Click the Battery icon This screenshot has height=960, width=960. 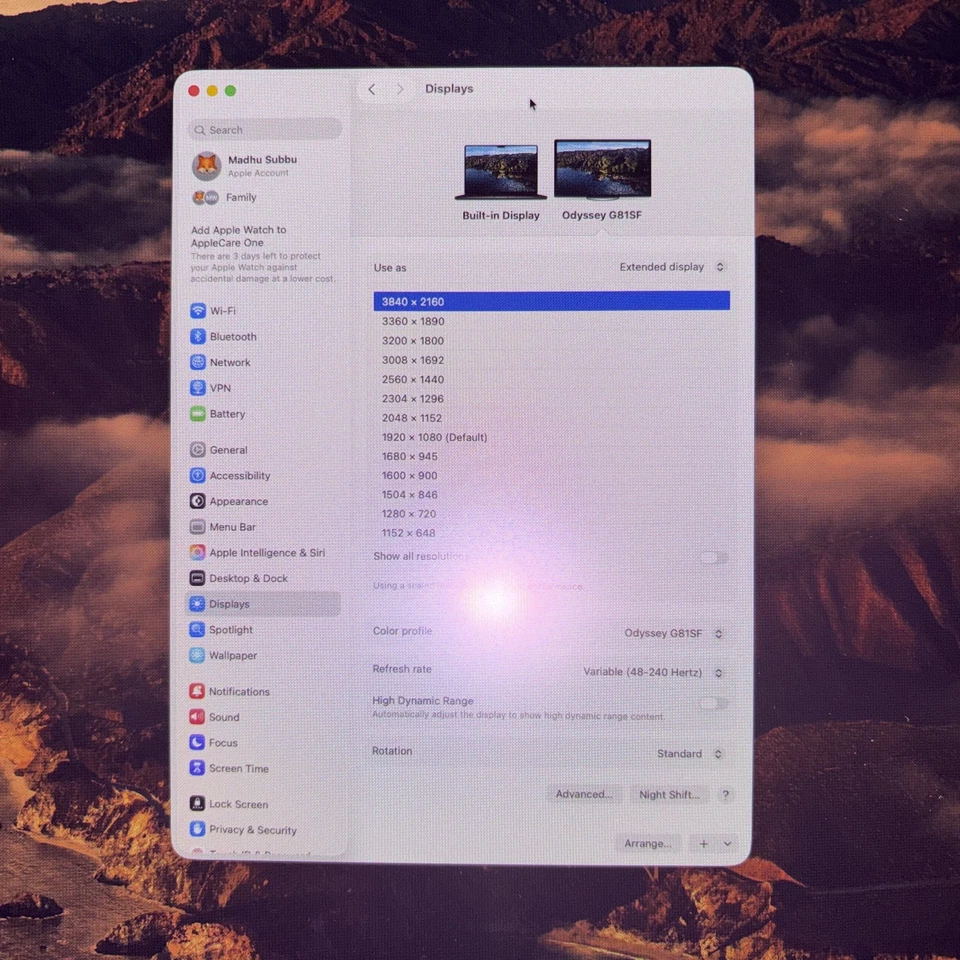coord(198,414)
